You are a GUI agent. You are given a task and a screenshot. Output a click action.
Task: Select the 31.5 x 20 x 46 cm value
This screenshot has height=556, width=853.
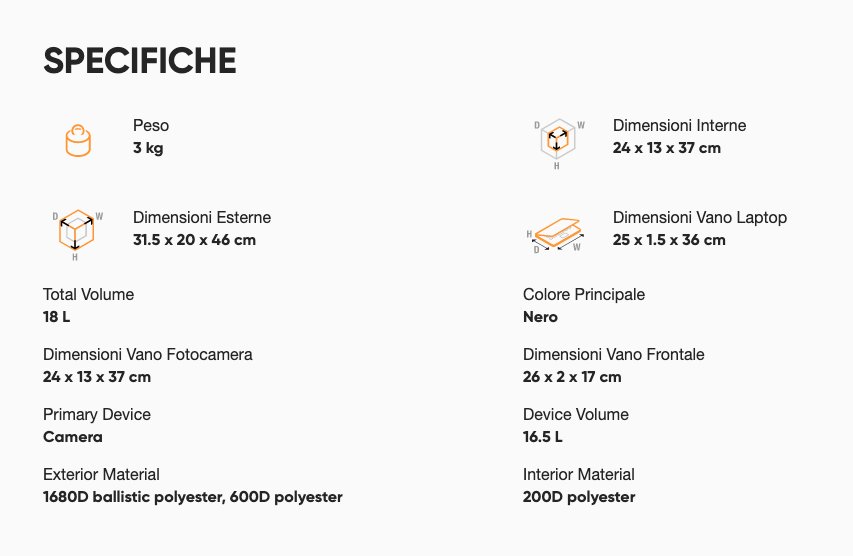point(194,240)
